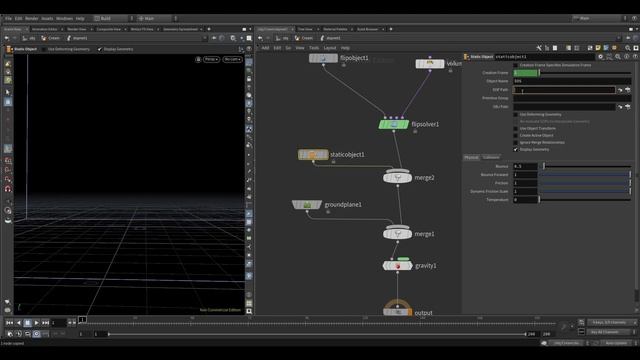Open the Help menu in the main menu bar

coord(80,18)
